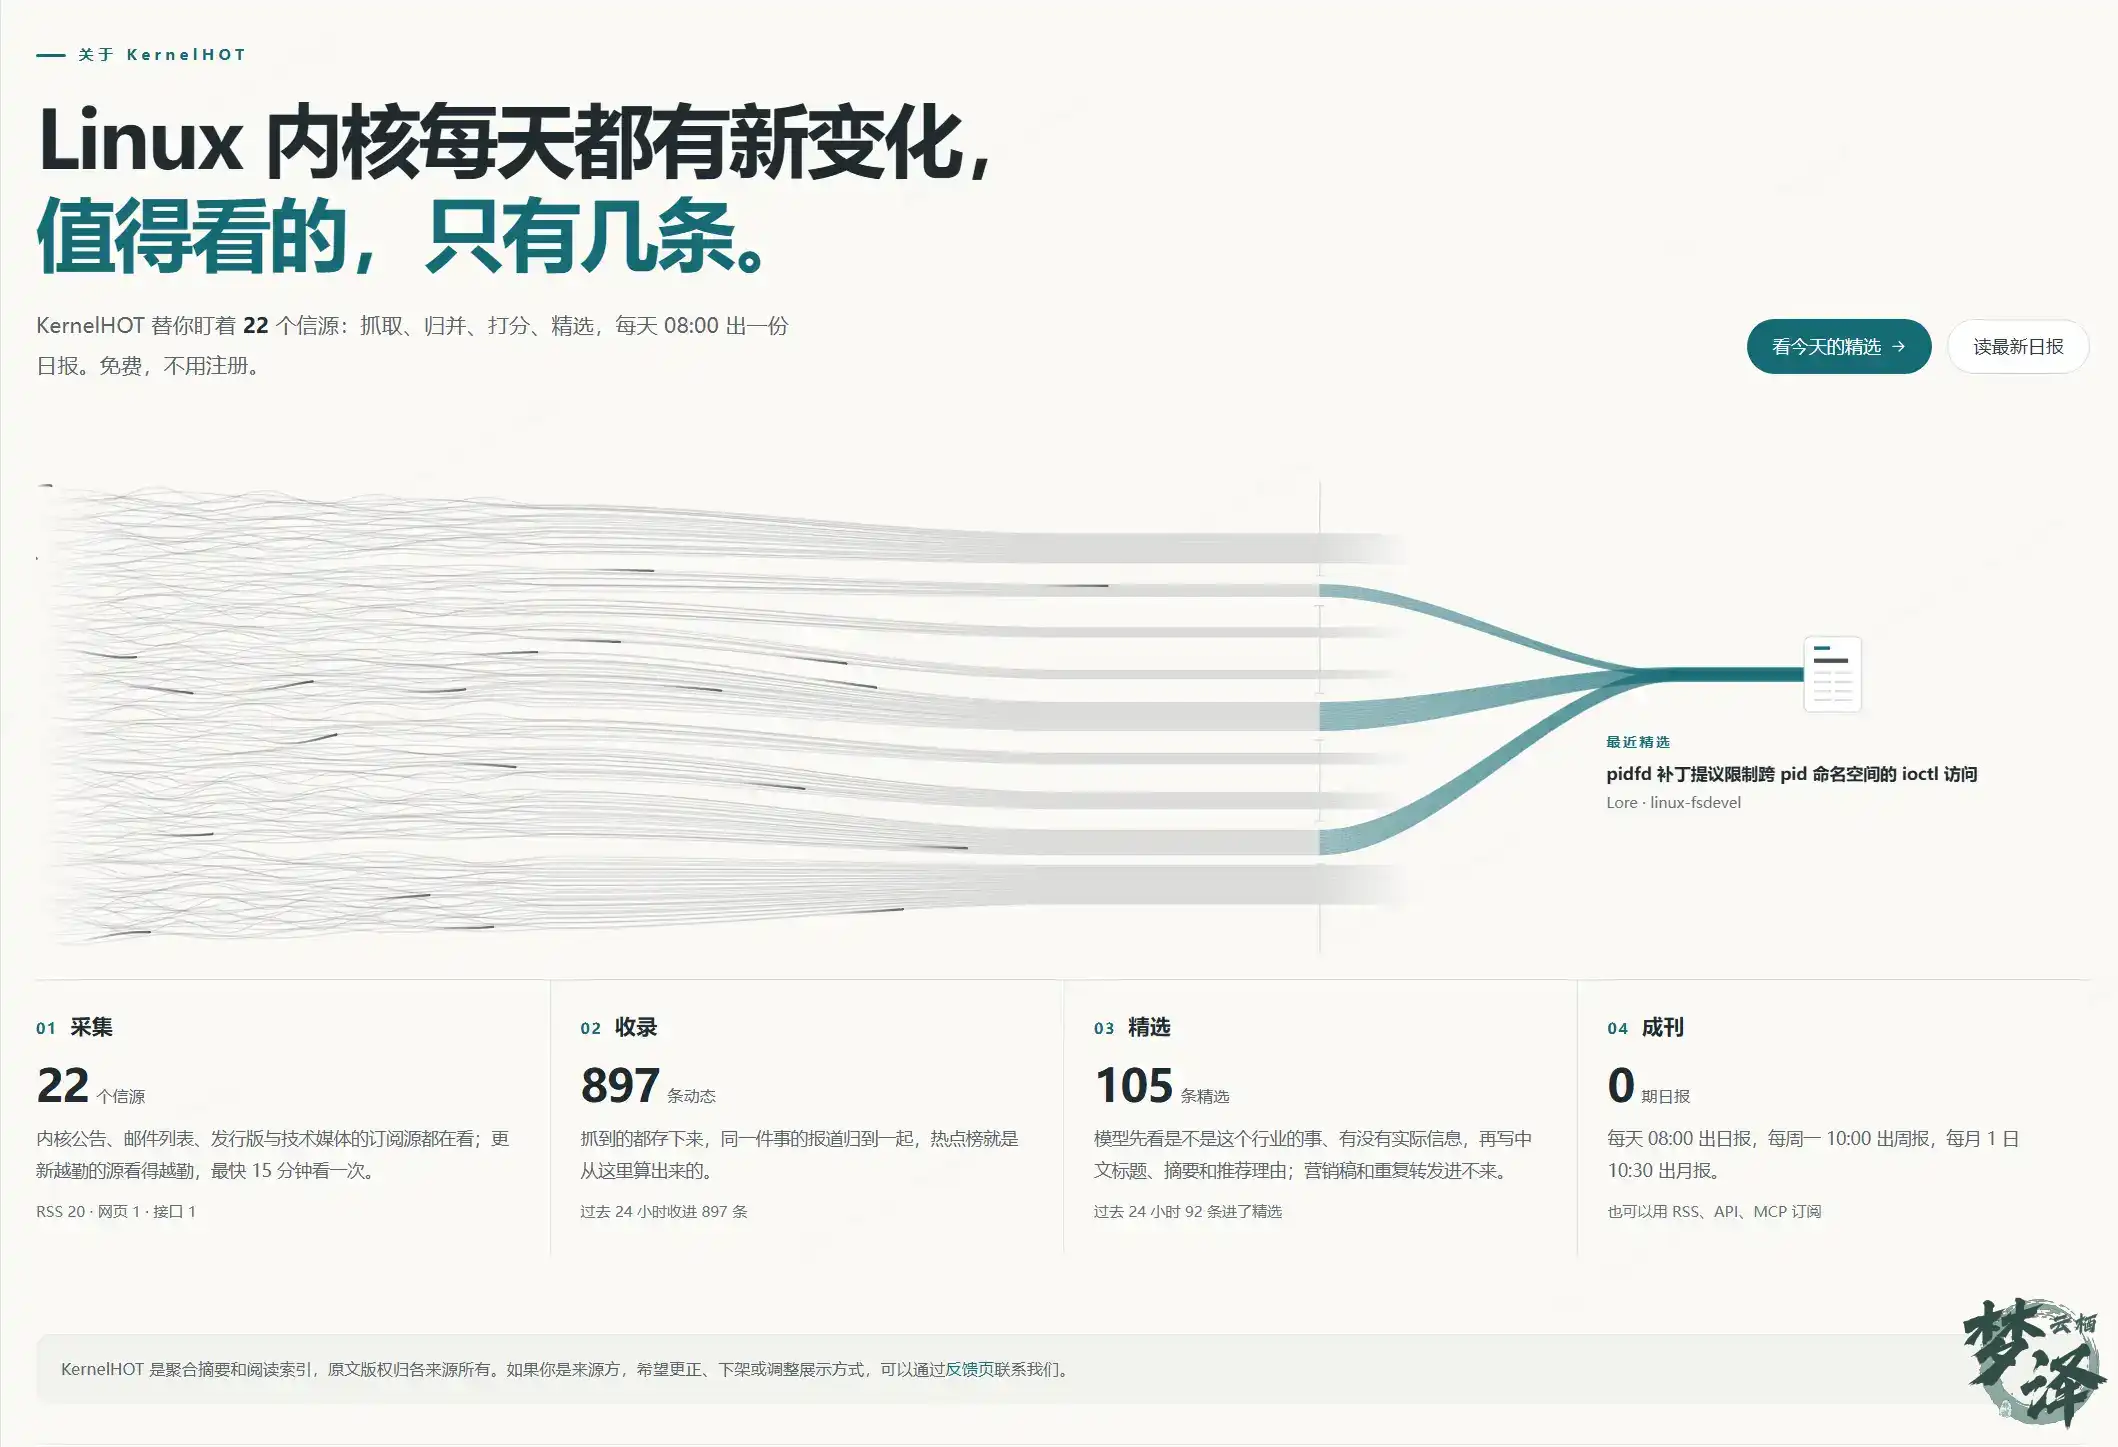Open the pidfd 补丁 featured headline
2118x1447 pixels.
1791,773
